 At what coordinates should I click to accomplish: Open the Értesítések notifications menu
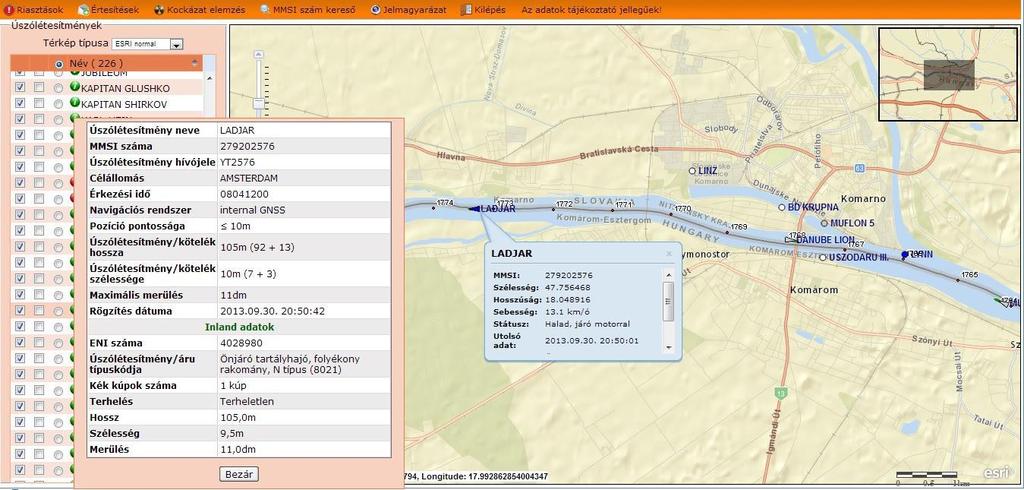(110, 10)
